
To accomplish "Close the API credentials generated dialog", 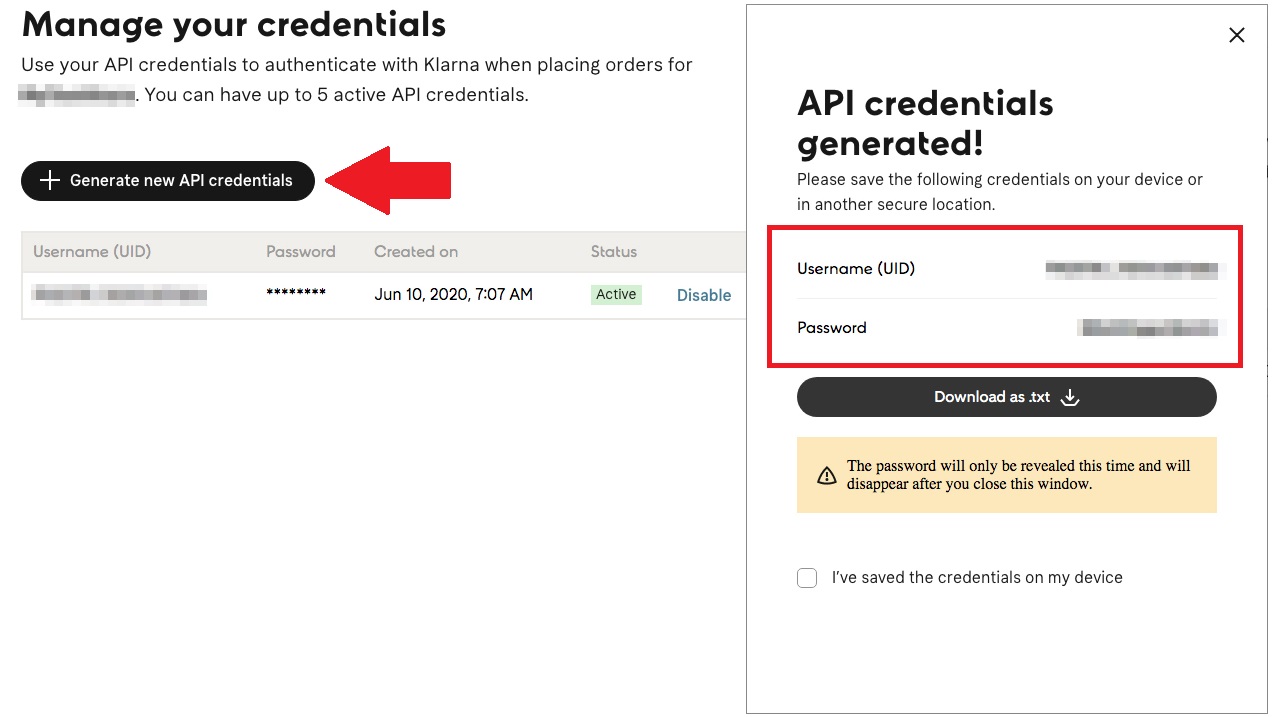I will pos(1236,36).
